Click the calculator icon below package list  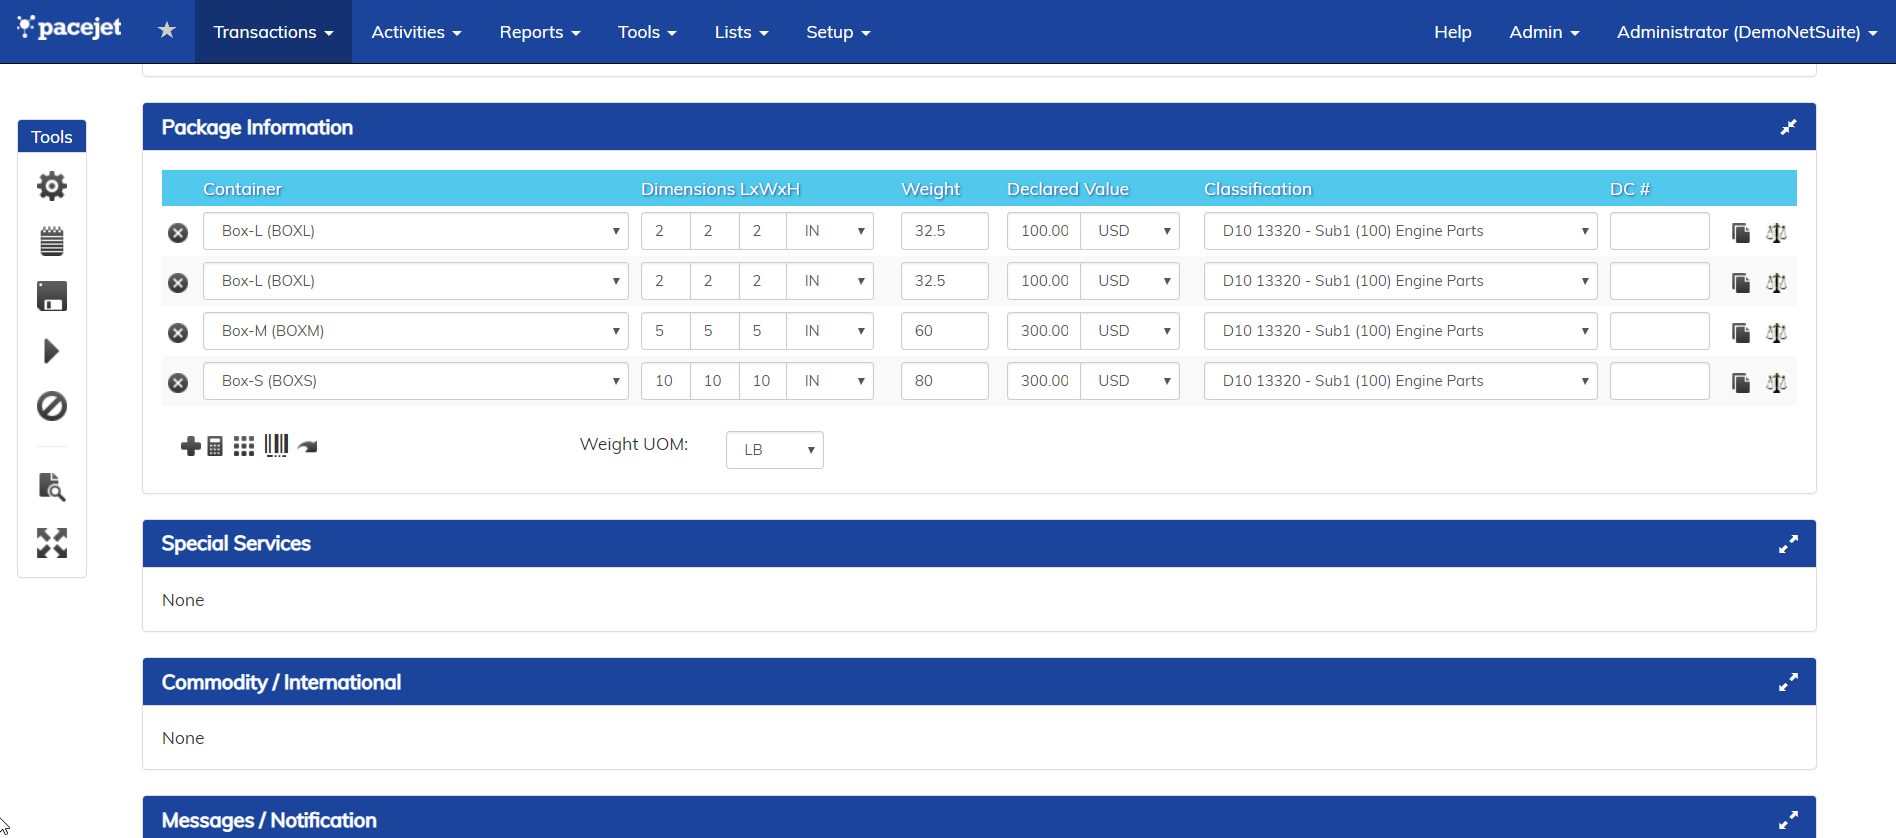[215, 446]
